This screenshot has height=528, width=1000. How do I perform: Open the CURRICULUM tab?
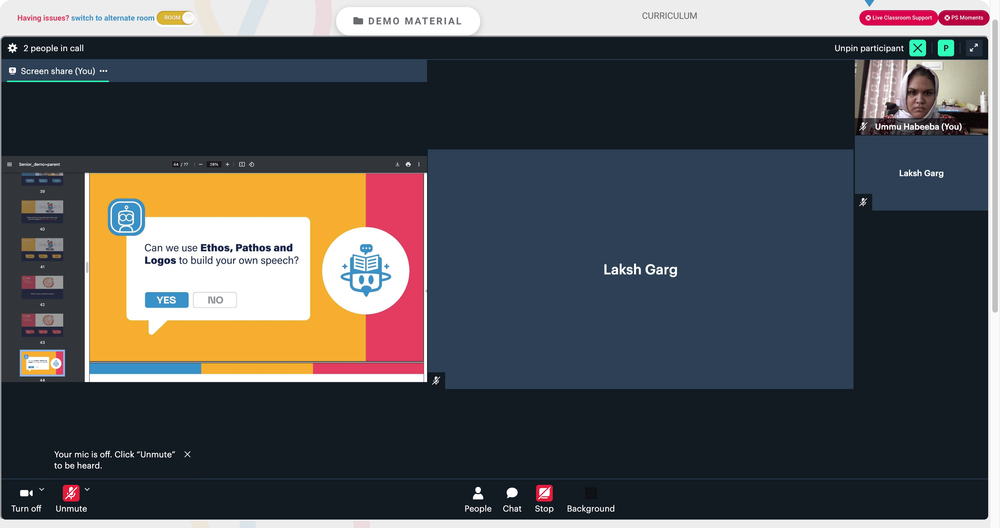(670, 16)
